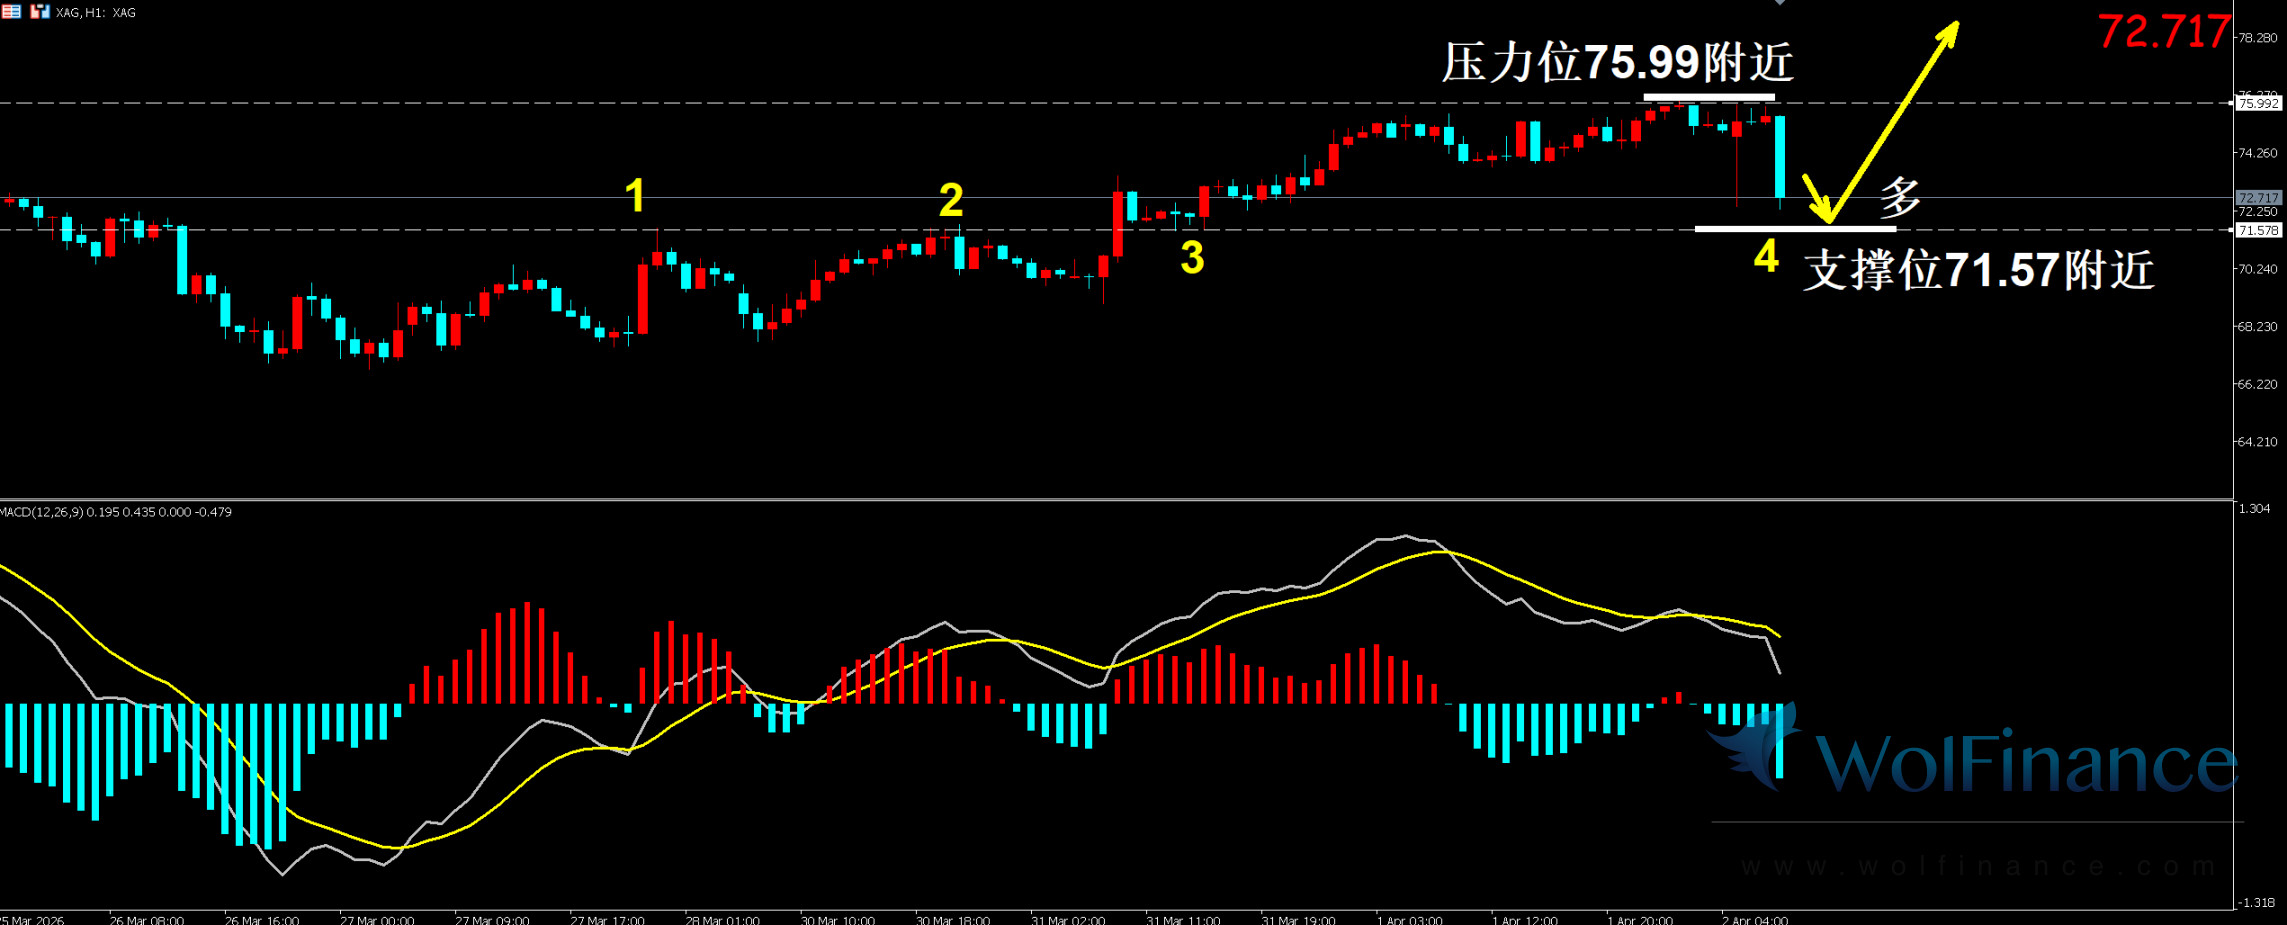
Task: Select the yellow number 1 marker
Action: tap(634, 195)
